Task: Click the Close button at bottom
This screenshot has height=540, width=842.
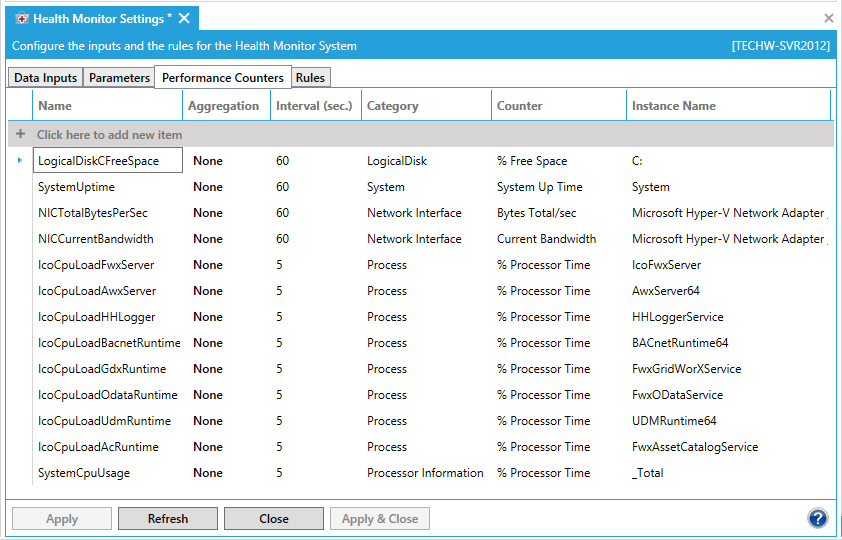Action: tap(273, 518)
